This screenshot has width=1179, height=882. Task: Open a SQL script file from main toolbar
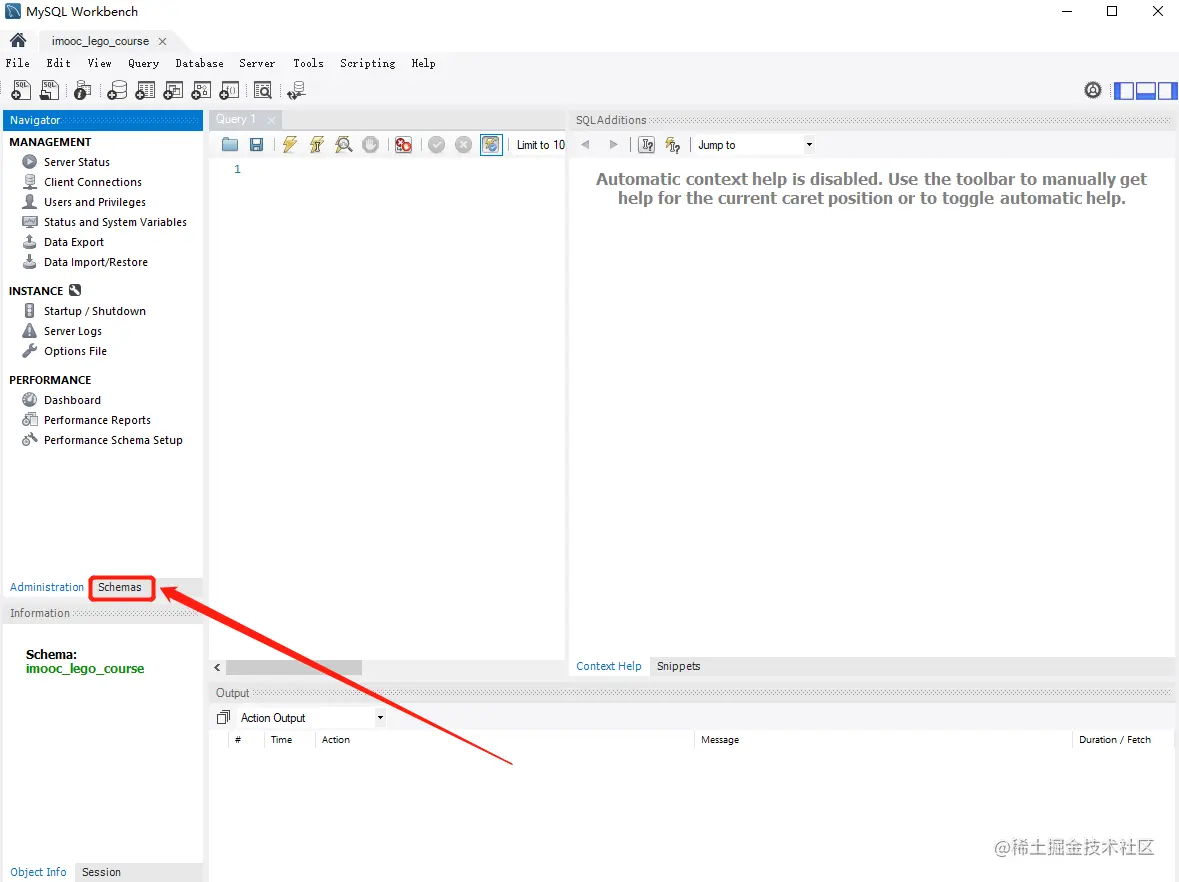tap(49, 91)
